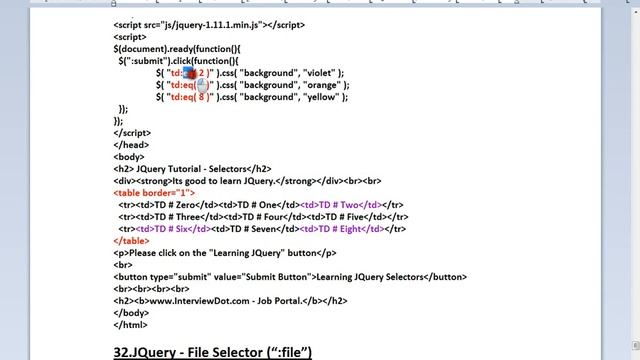Click the left indent marker on the ruler
Viewport: 640px width, 360px height.
[113, 4]
